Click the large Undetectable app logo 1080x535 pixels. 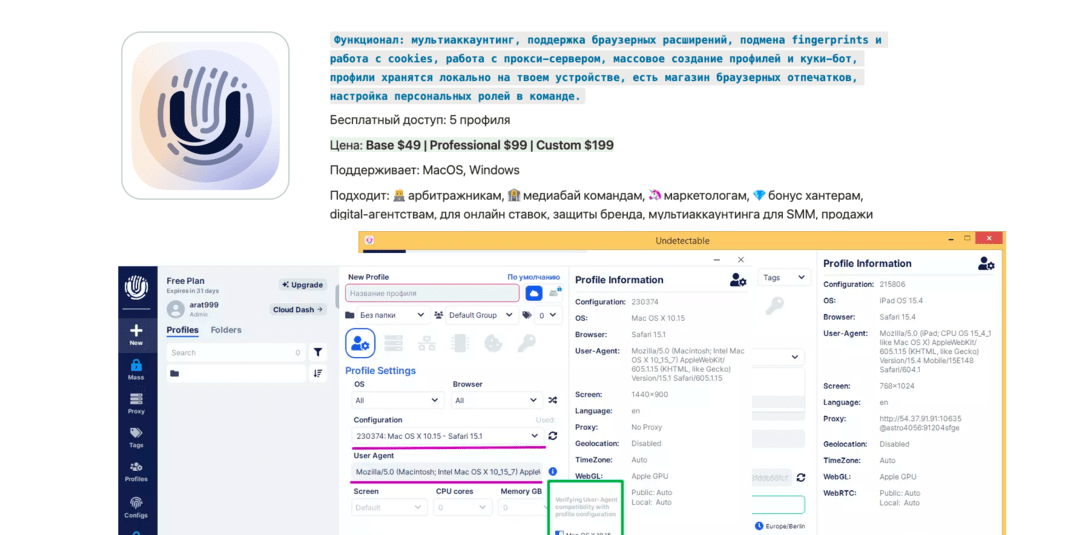[205, 116]
